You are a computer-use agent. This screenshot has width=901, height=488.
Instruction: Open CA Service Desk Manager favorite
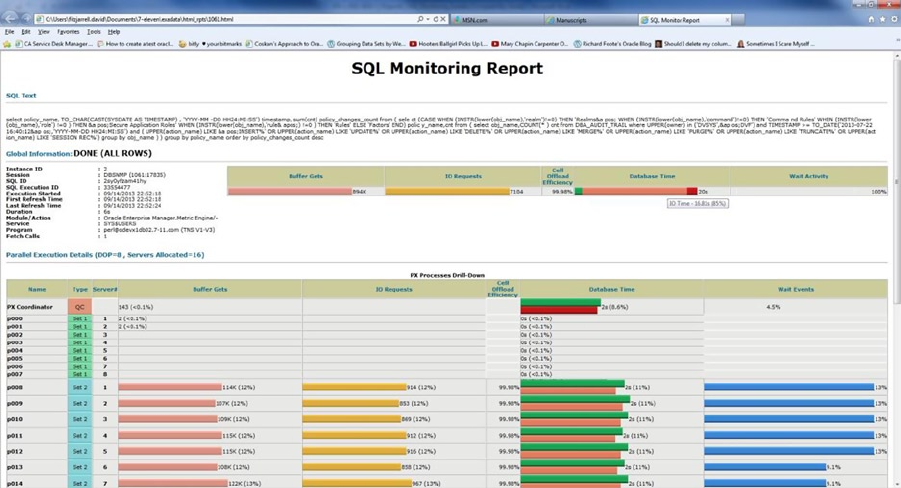53,44
